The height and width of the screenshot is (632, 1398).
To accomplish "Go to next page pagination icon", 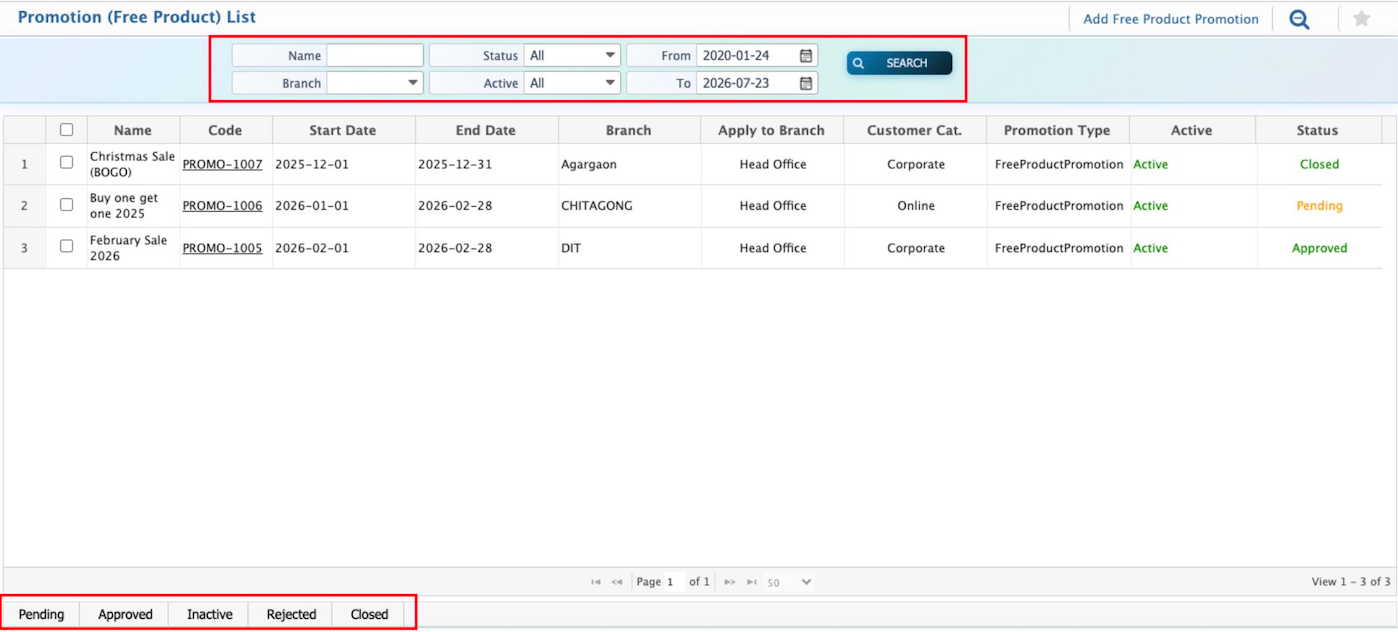I will tap(730, 582).
